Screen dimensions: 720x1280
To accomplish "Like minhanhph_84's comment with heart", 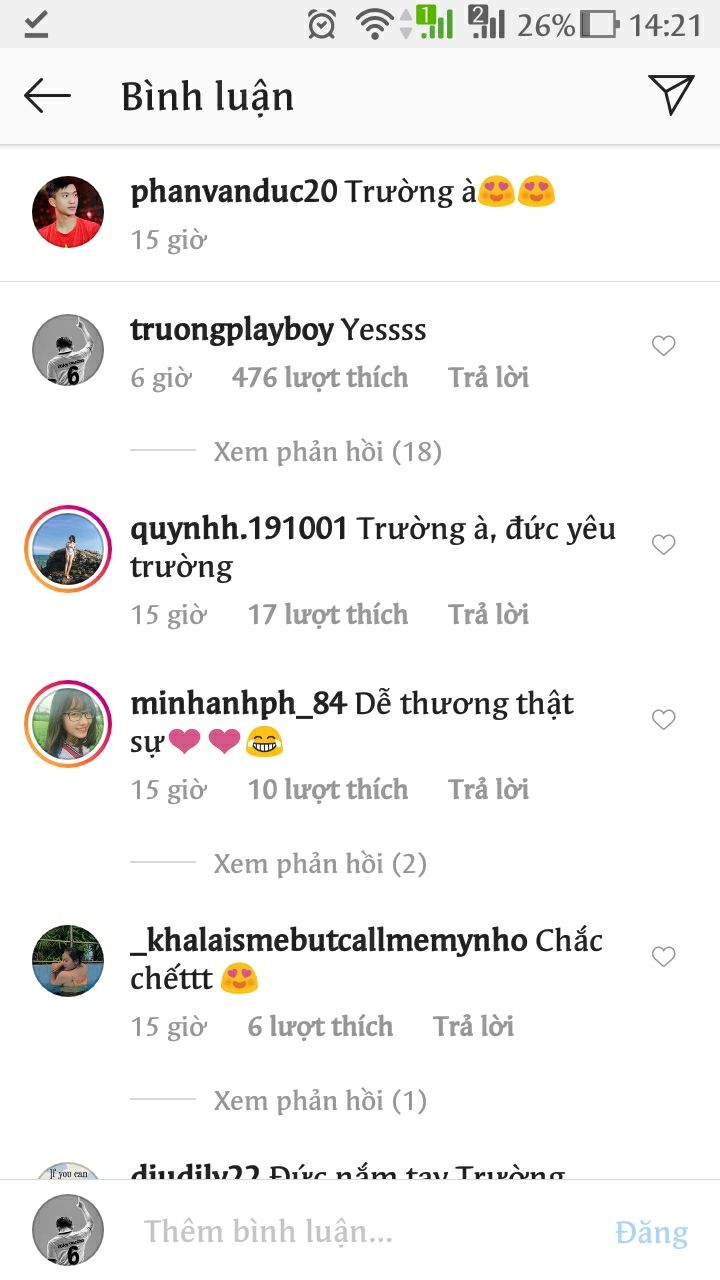I will pyautogui.click(x=663, y=720).
